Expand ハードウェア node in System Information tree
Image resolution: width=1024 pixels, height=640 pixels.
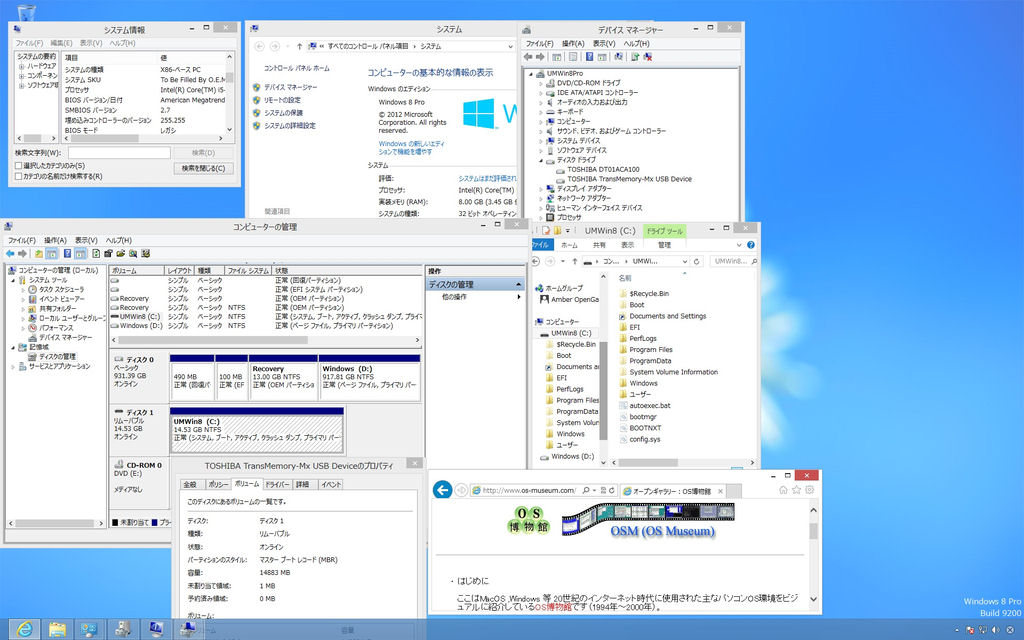pos(22,67)
